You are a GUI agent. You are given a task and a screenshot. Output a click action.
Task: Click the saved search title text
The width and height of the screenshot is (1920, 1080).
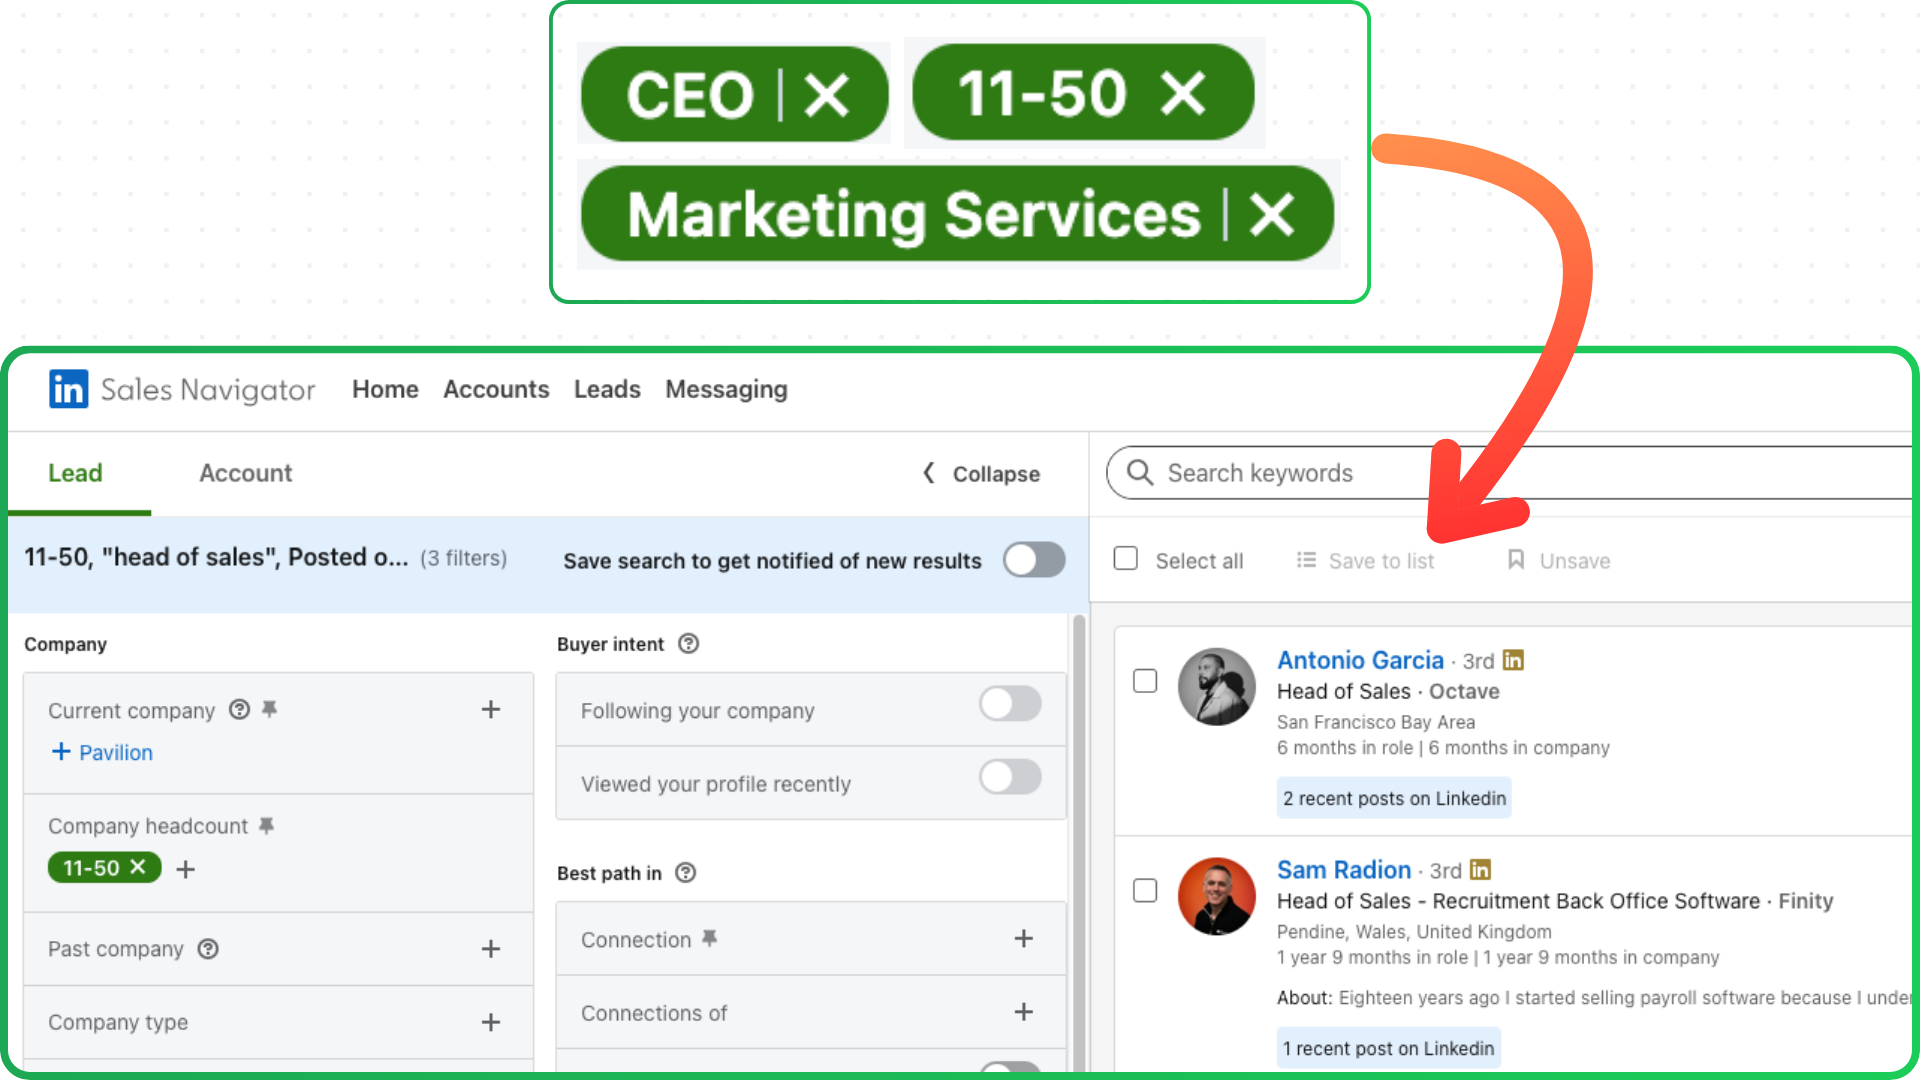216,557
